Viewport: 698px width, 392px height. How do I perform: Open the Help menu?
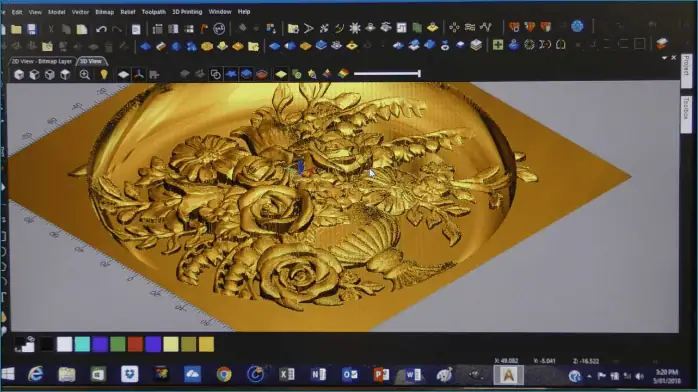coord(244,12)
